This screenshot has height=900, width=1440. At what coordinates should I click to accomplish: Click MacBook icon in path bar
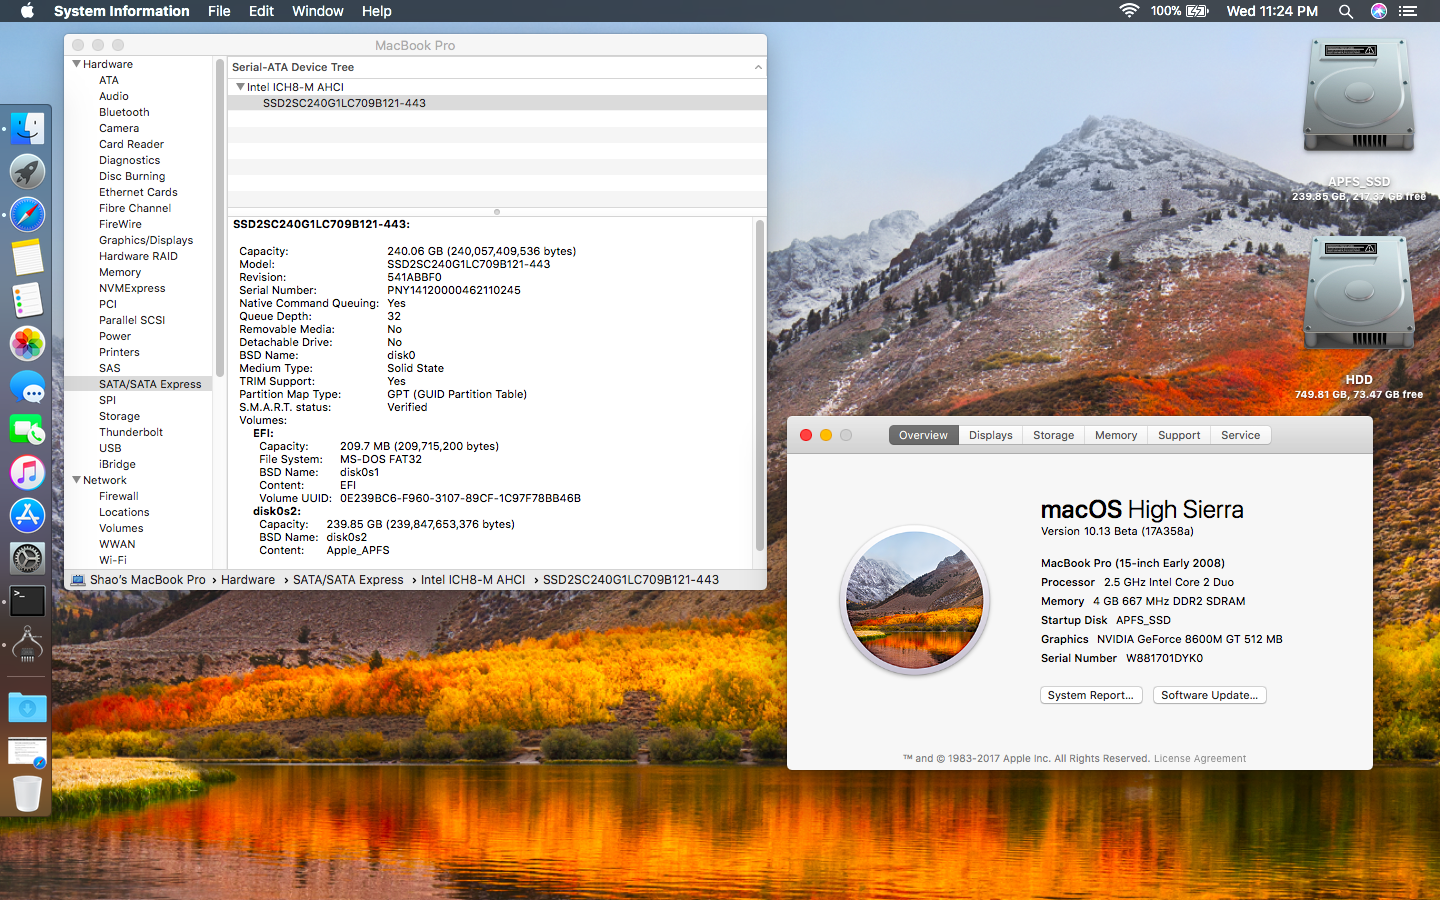(x=78, y=580)
